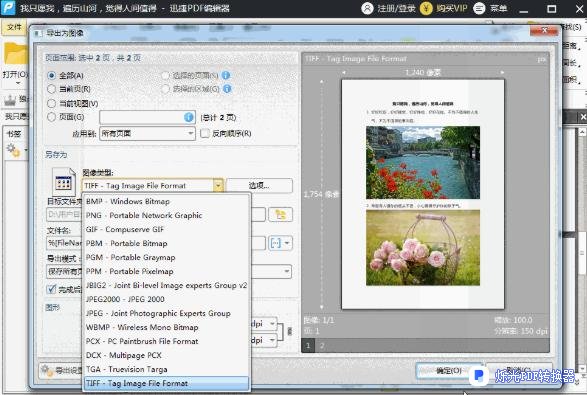This screenshot has width=587, height=395.
Task: Toggle the 反向顺序(R) checkbox
Action: pyautogui.click(x=205, y=134)
